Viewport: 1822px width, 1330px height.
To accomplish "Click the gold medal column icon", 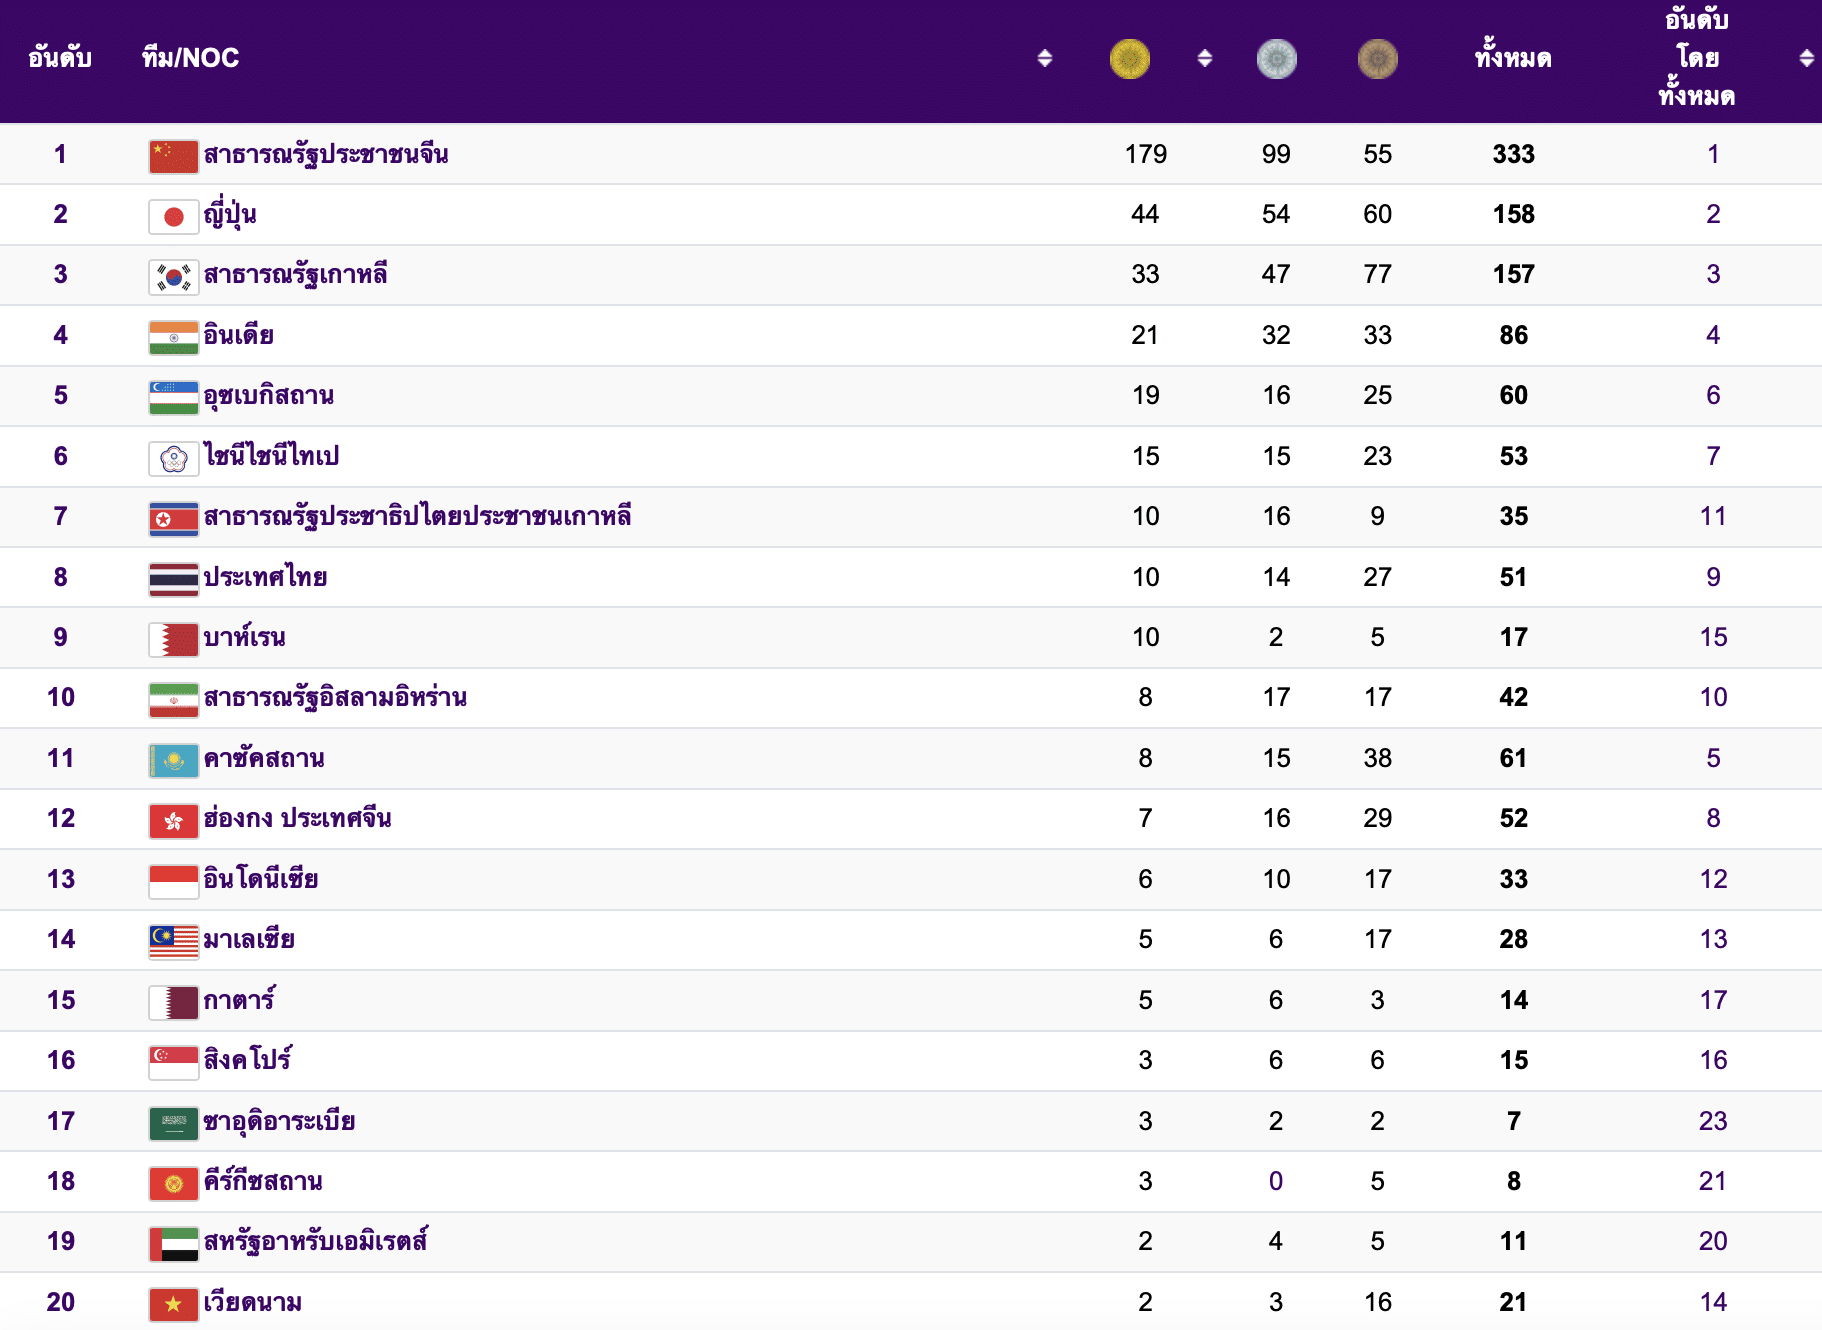I will pos(1129,59).
